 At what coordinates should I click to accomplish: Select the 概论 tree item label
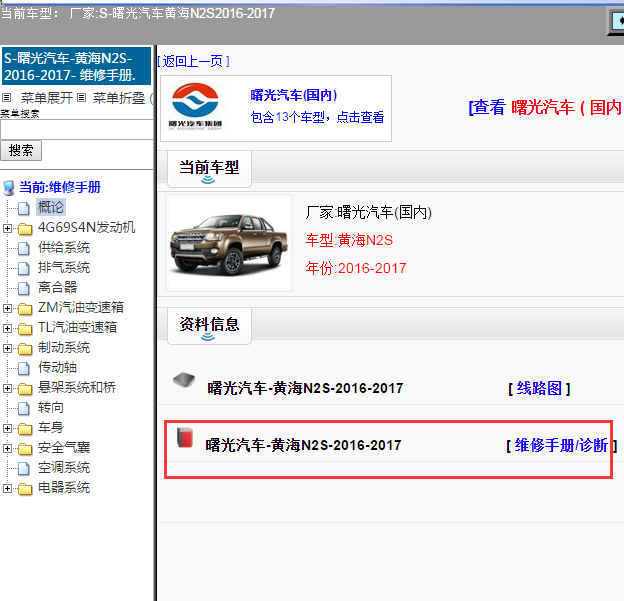51,207
